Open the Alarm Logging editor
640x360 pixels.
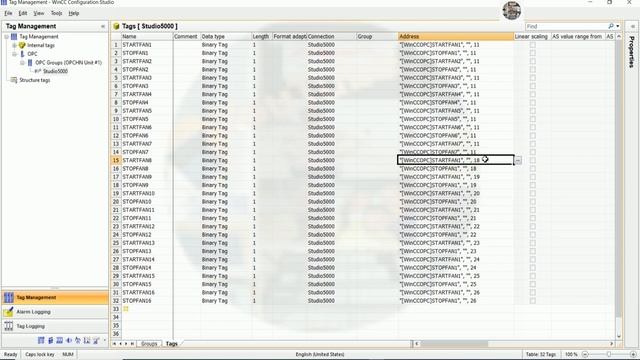[x=55, y=312]
